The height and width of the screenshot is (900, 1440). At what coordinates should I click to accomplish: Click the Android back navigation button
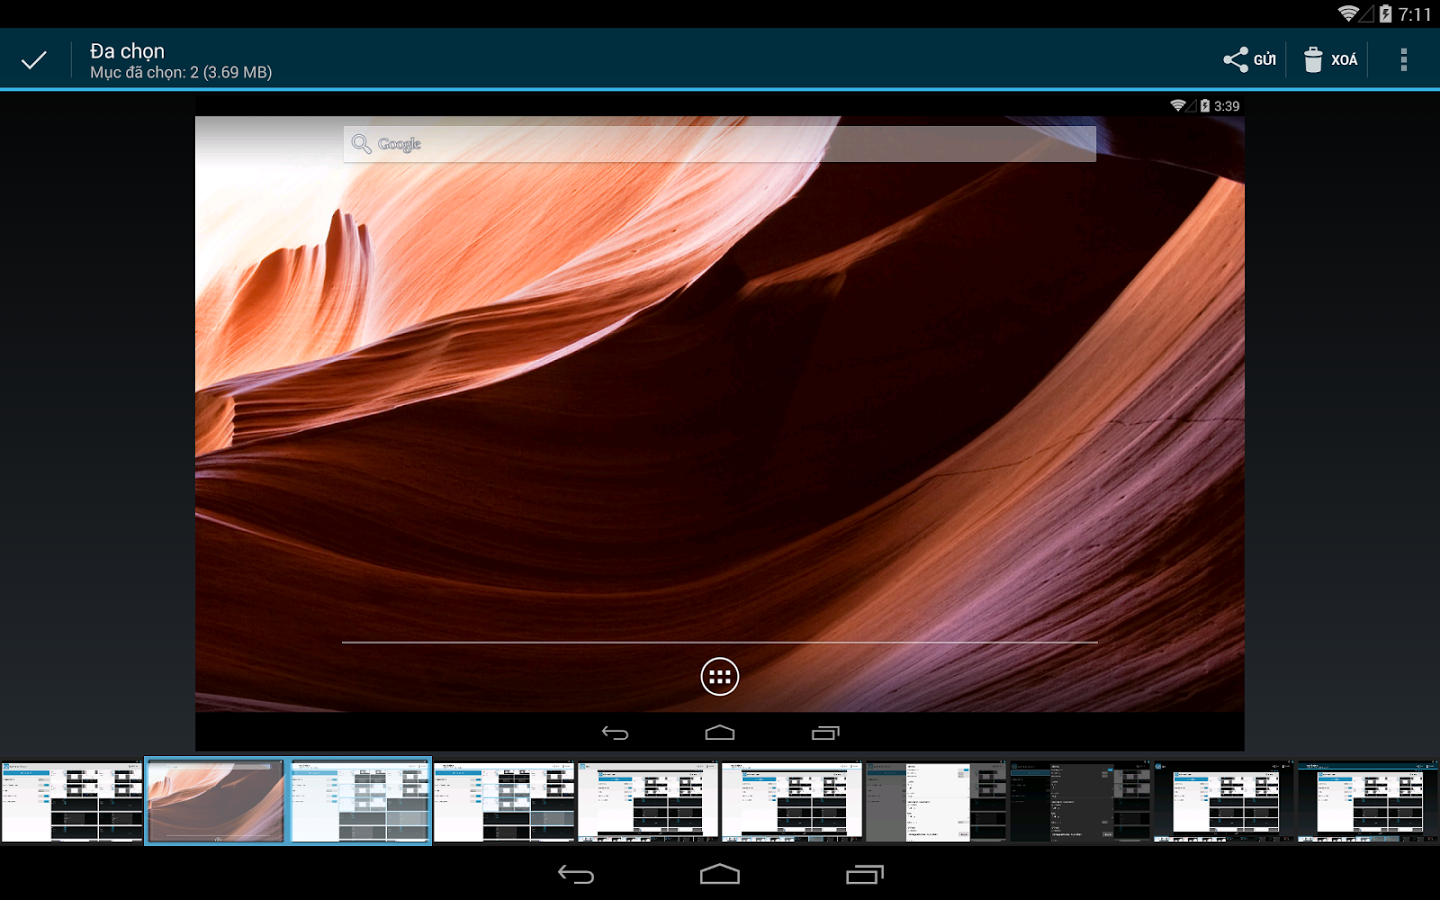pos(576,875)
